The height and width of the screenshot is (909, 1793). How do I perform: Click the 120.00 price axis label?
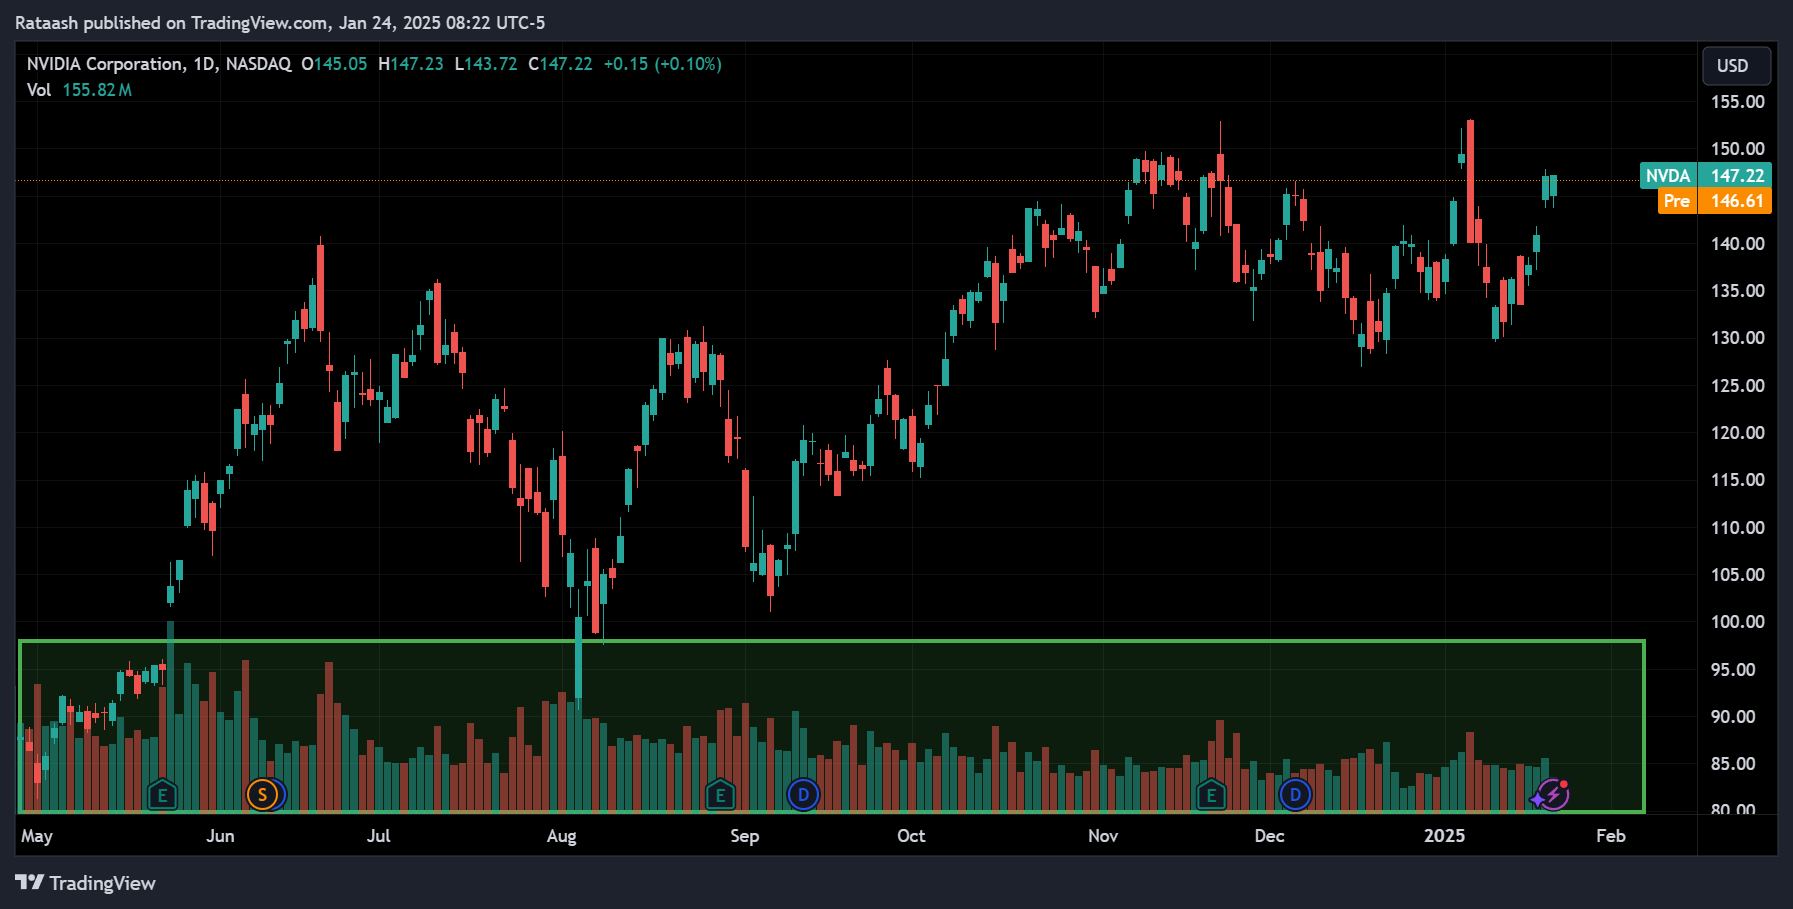1737,433
